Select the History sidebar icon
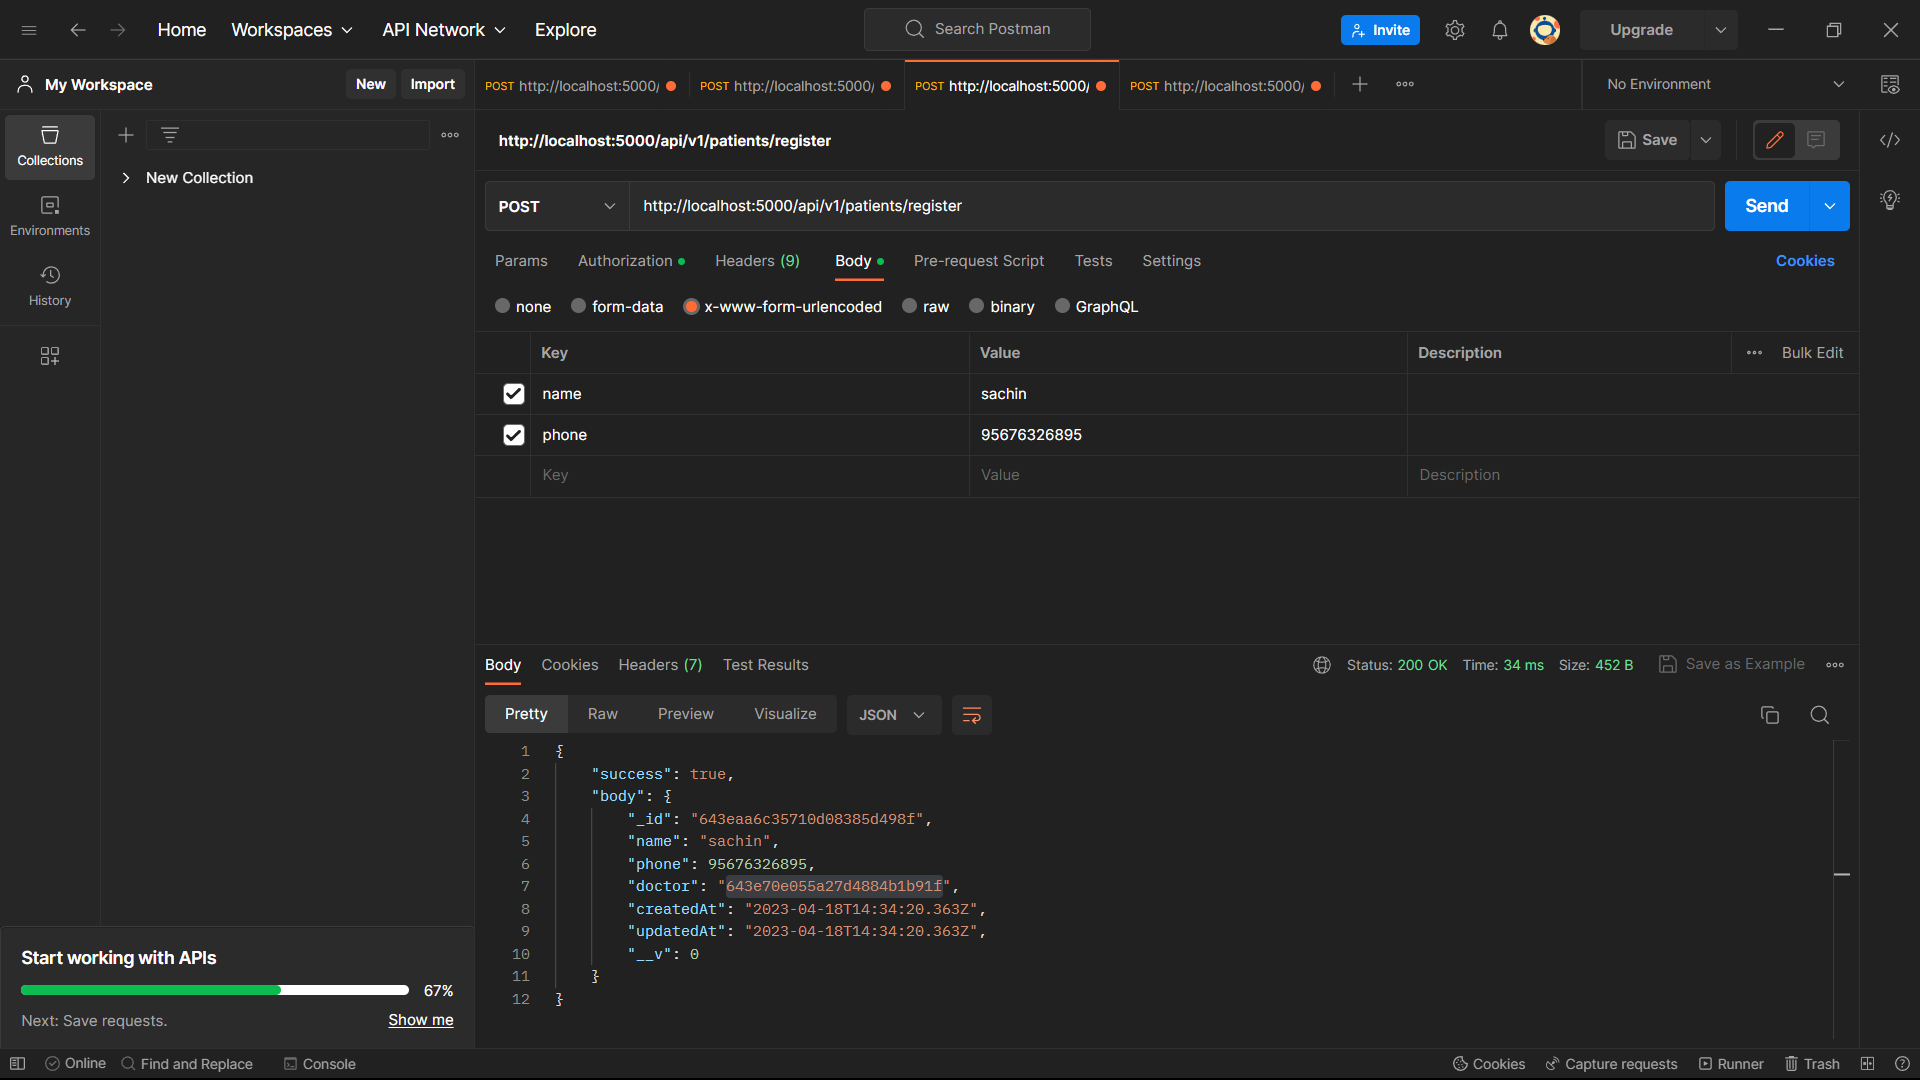The width and height of the screenshot is (1920, 1080). pyautogui.click(x=49, y=285)
